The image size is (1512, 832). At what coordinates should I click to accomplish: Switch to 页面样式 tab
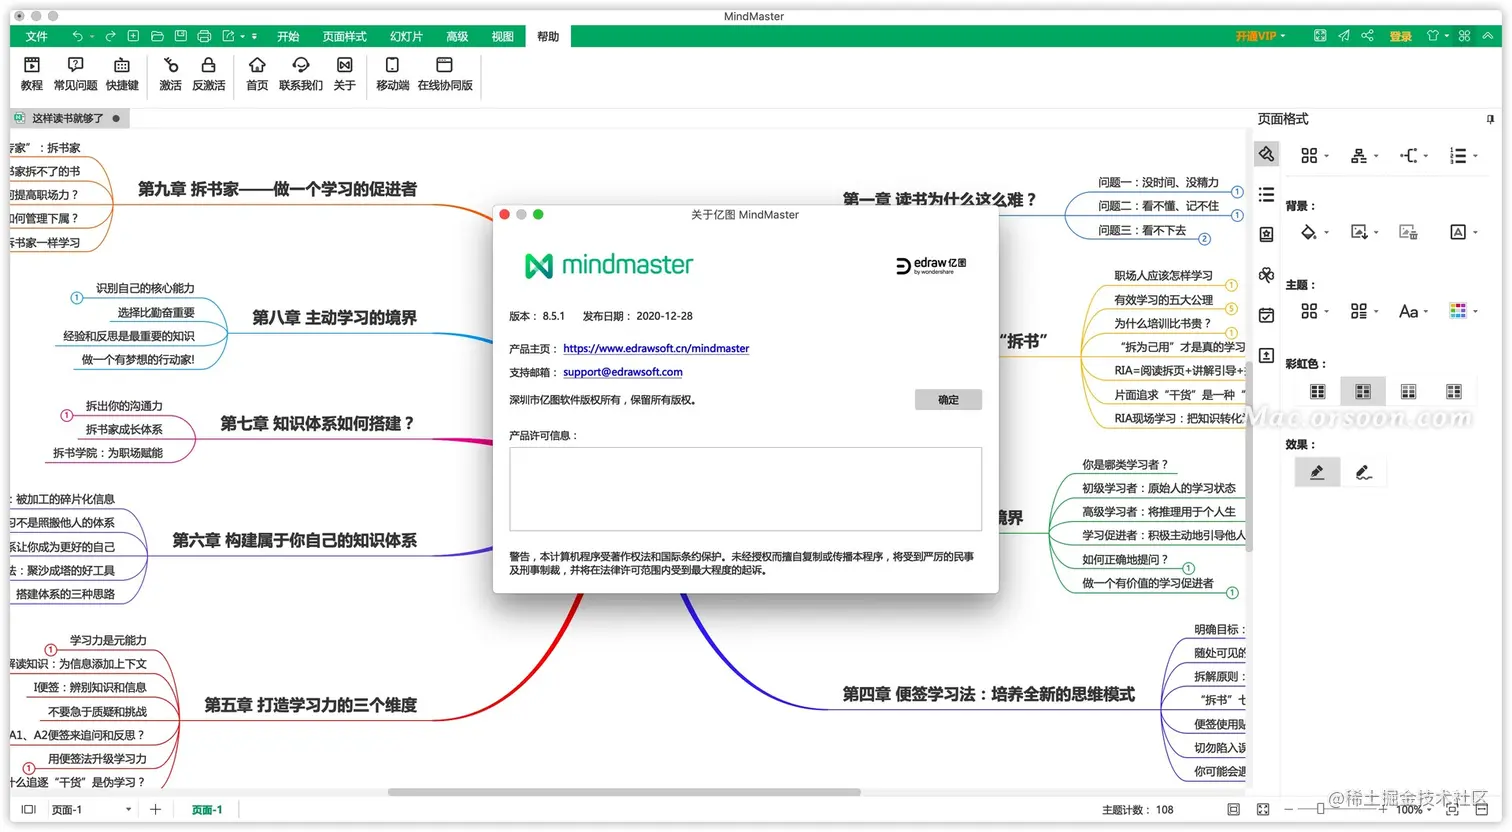click(344, 36)
